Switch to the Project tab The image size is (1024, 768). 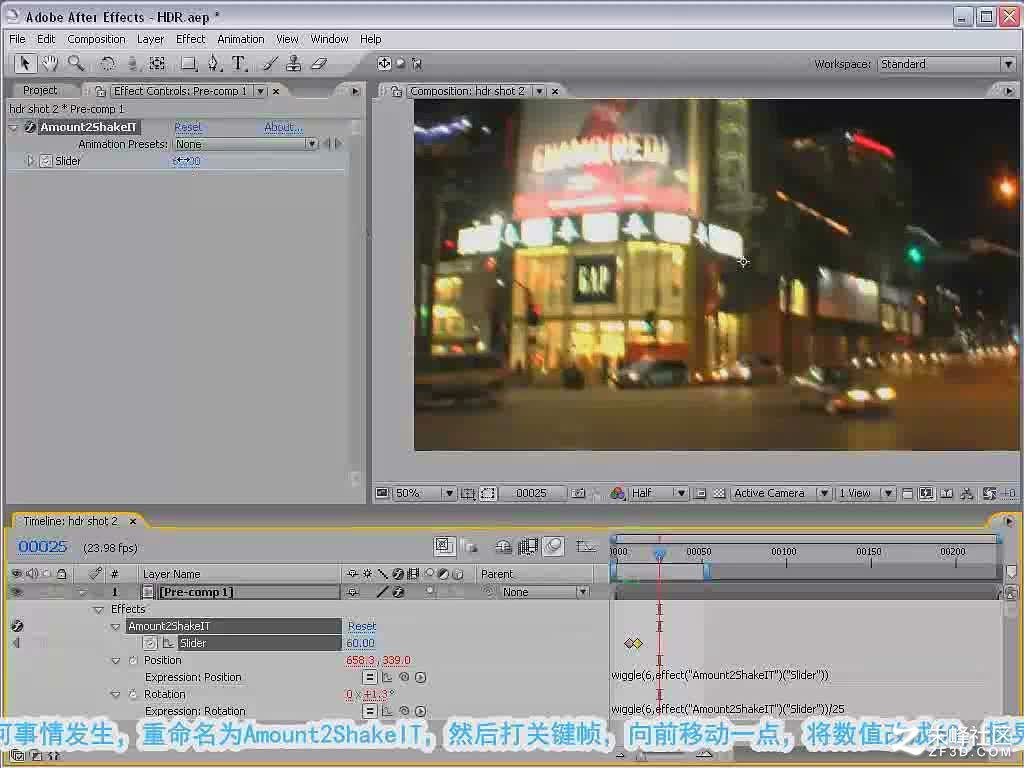[40, 90]
